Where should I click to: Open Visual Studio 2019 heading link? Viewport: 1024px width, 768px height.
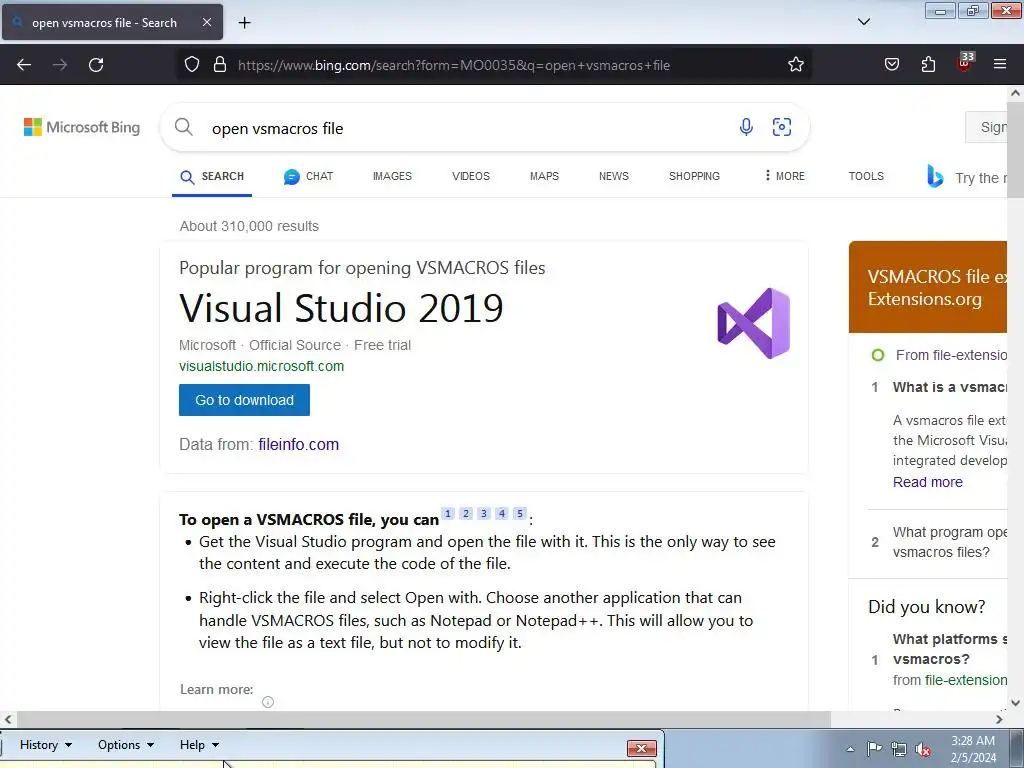point(342,308)
